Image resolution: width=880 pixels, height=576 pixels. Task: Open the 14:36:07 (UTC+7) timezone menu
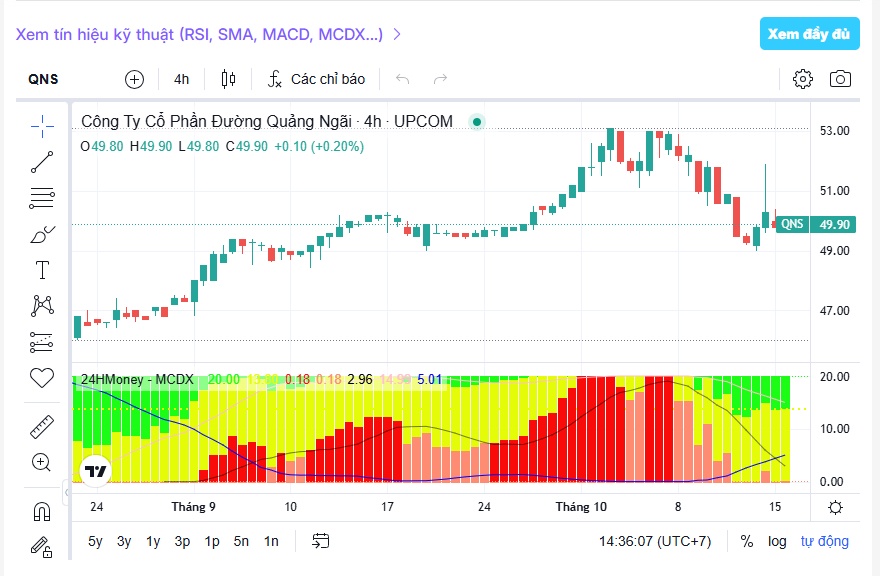pos(655,541)
